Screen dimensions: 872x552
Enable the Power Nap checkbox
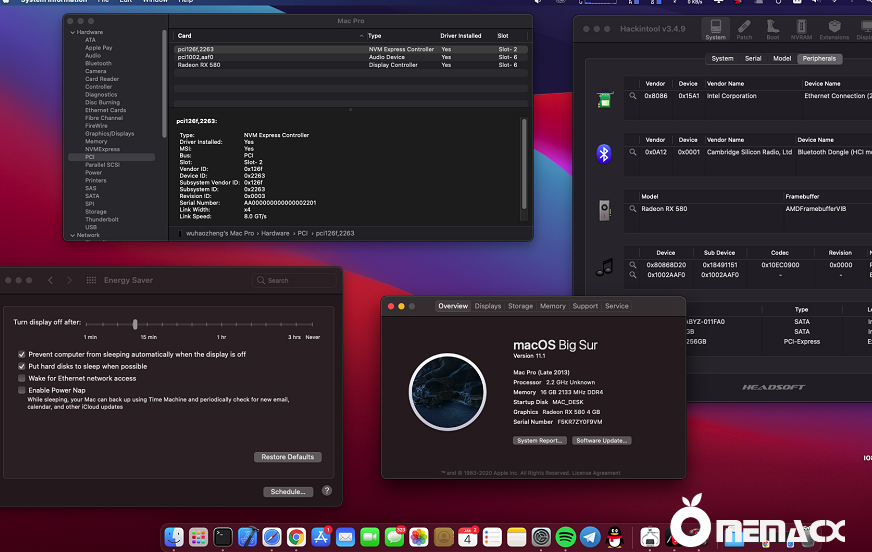tap(22, 391)
